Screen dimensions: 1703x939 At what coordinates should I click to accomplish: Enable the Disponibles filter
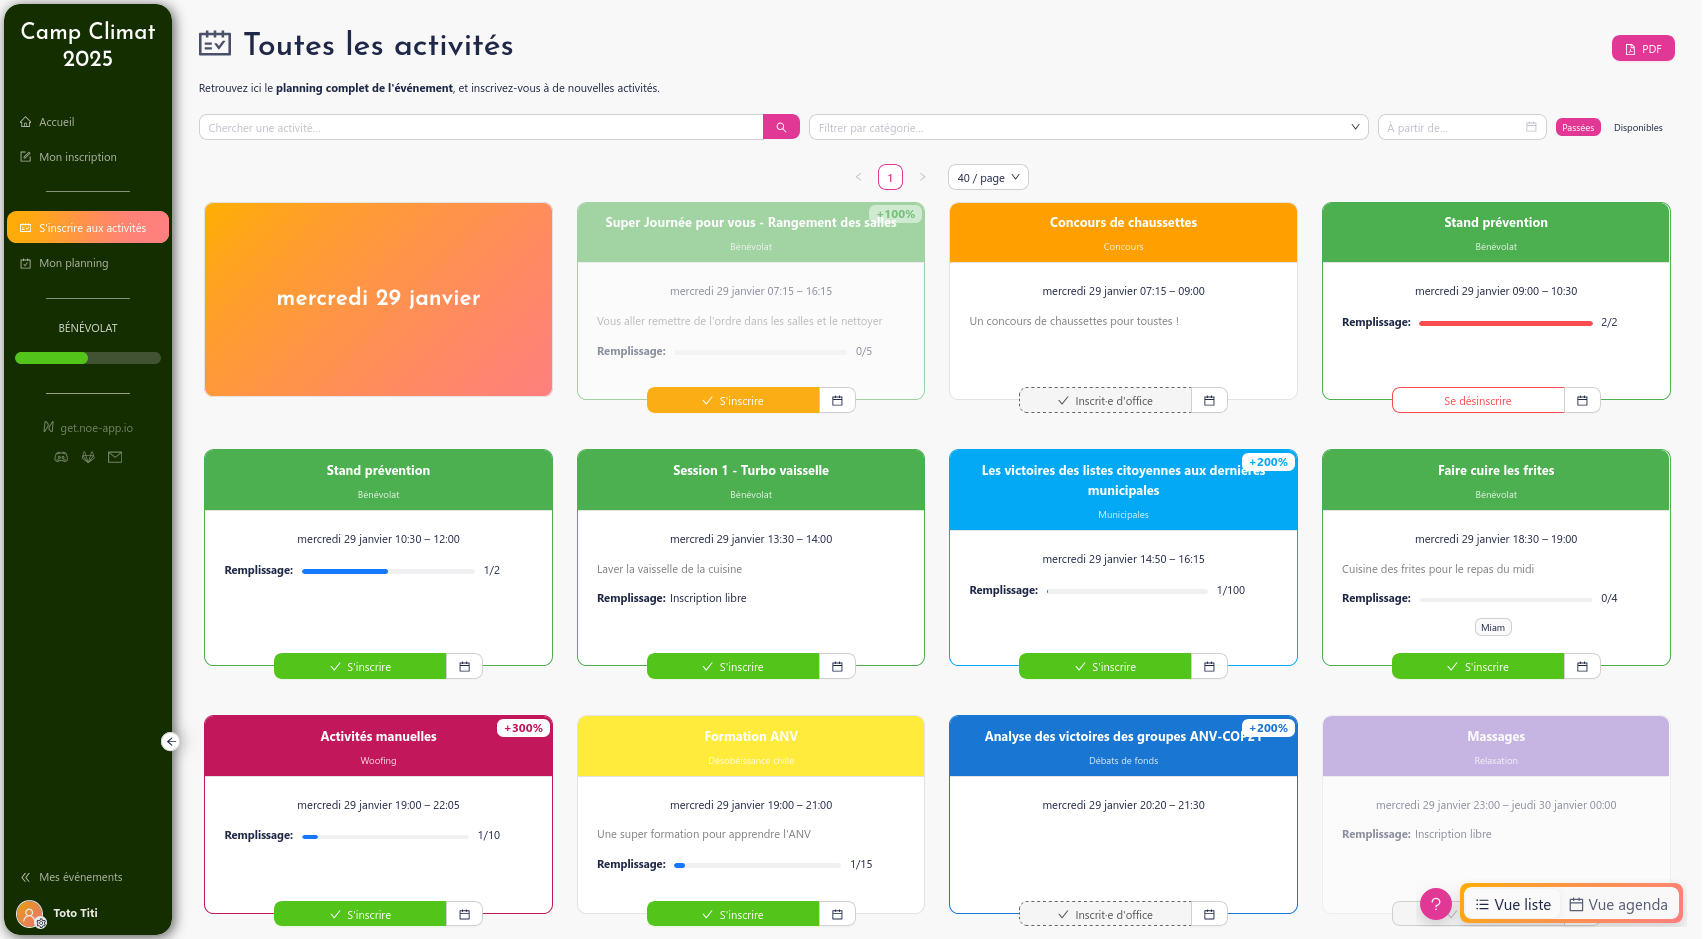1638,127
